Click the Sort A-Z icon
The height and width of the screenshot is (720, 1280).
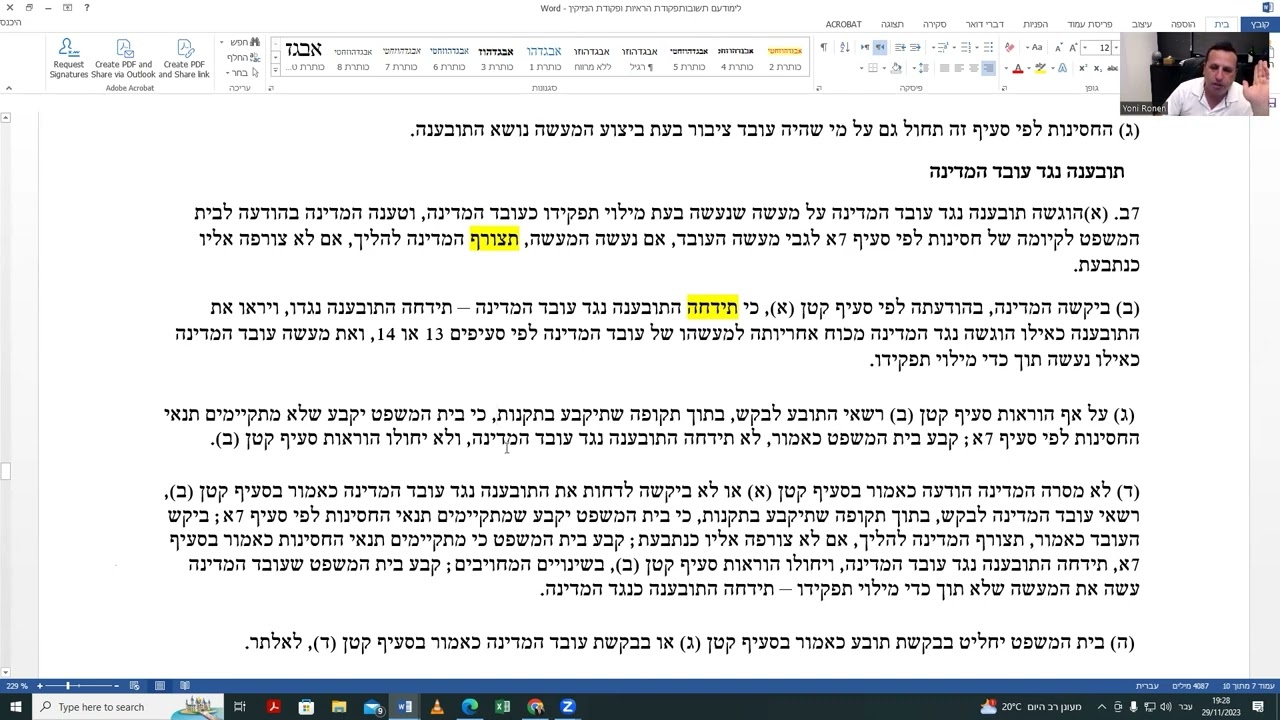click(x=844, y=47)
